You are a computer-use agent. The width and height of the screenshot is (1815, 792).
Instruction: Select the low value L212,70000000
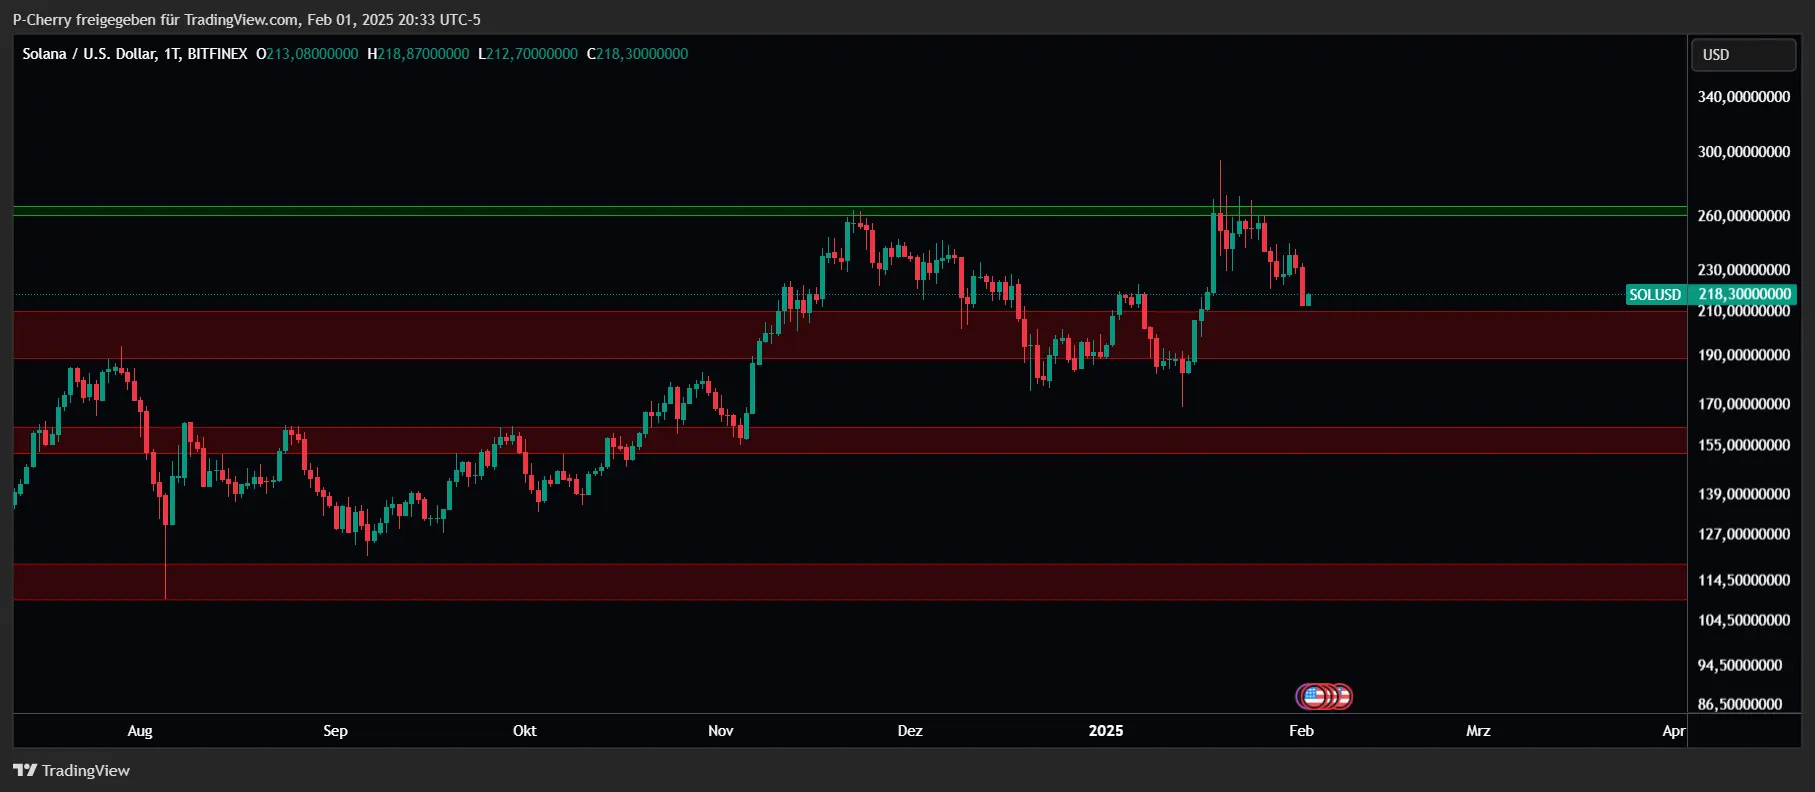[x=528, y=54]
